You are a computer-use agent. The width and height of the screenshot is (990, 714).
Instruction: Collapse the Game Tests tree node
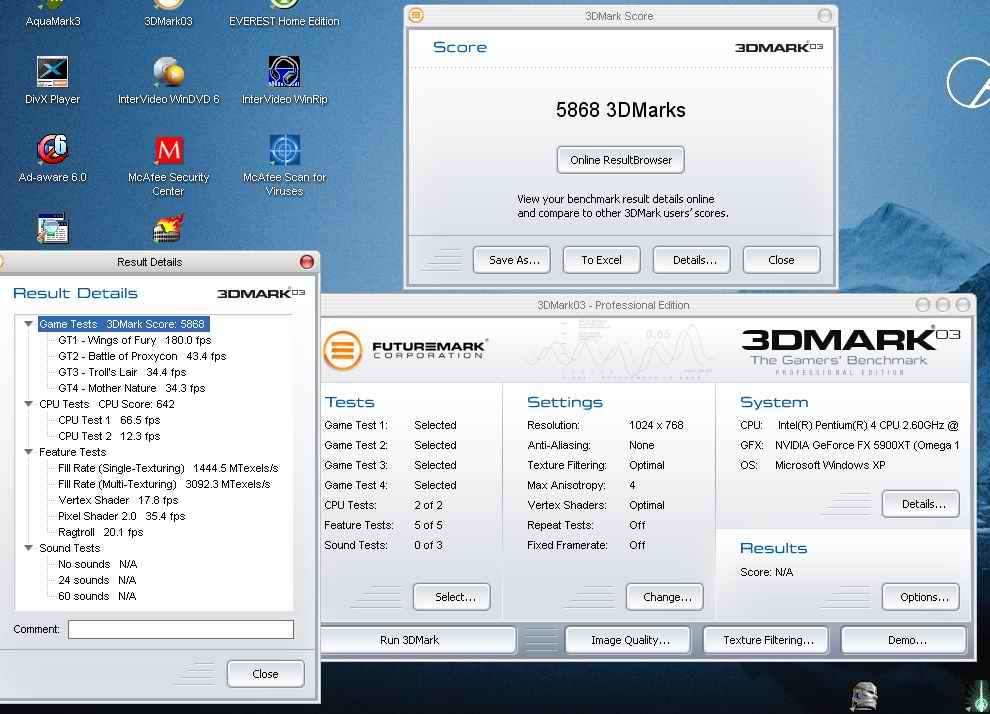pos(28,324)
